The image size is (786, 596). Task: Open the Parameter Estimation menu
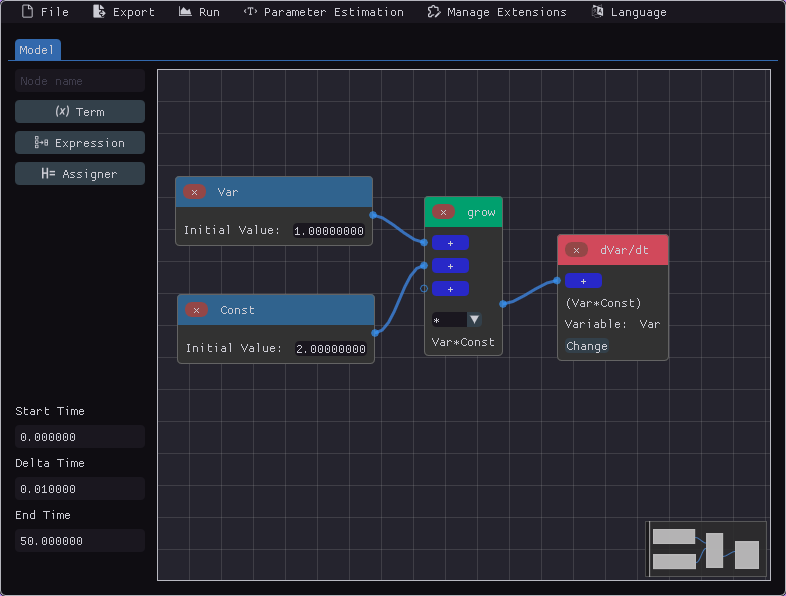[x=323, y=12]
